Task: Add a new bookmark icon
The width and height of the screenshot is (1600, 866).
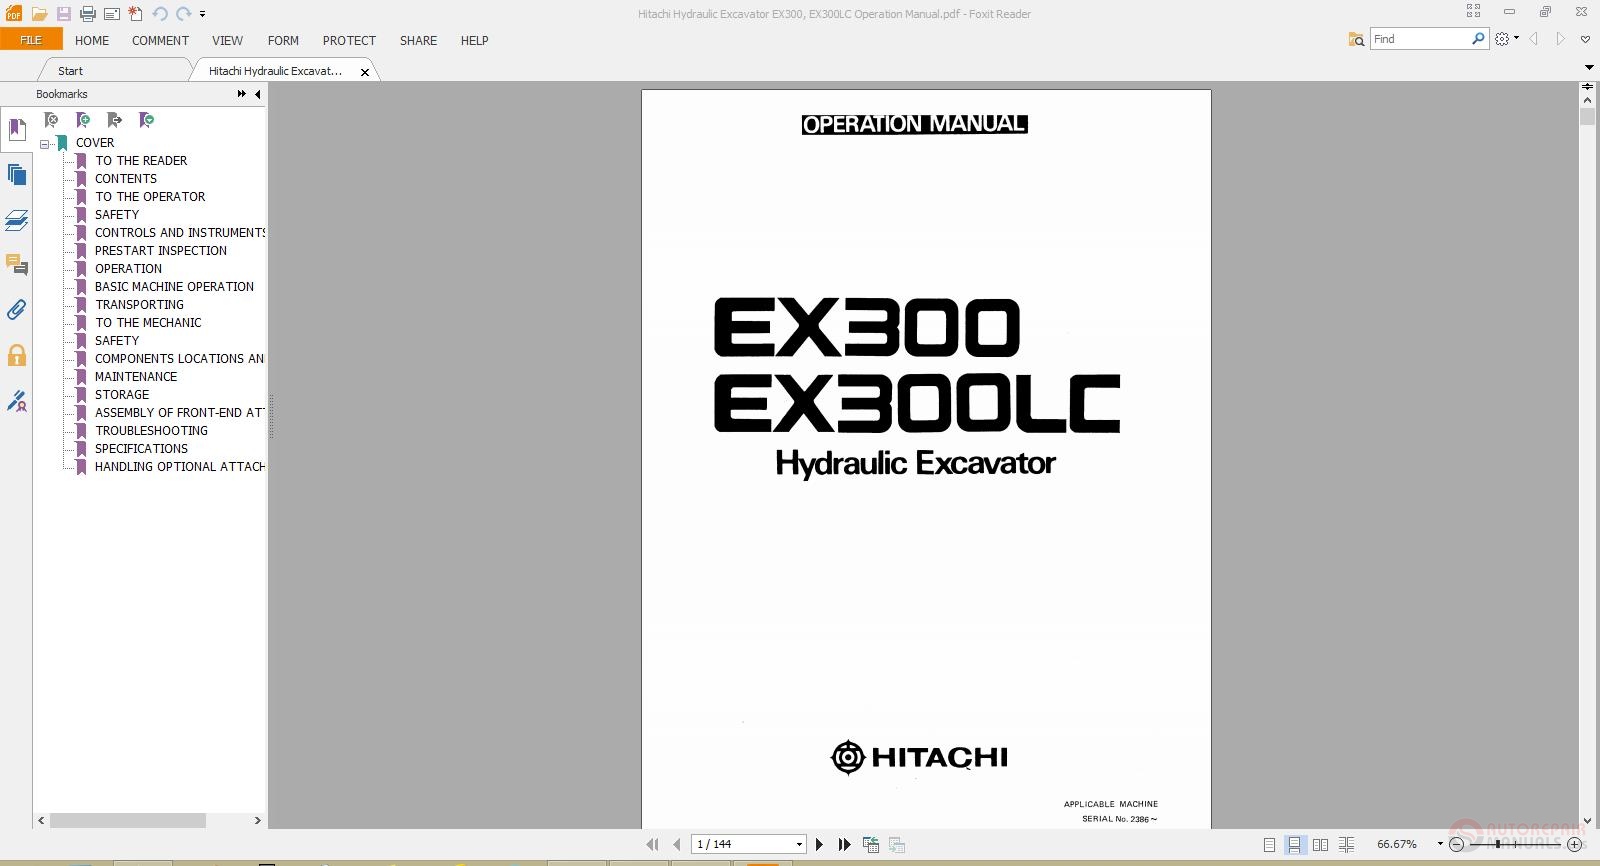Action: click(x=83, y=120)
